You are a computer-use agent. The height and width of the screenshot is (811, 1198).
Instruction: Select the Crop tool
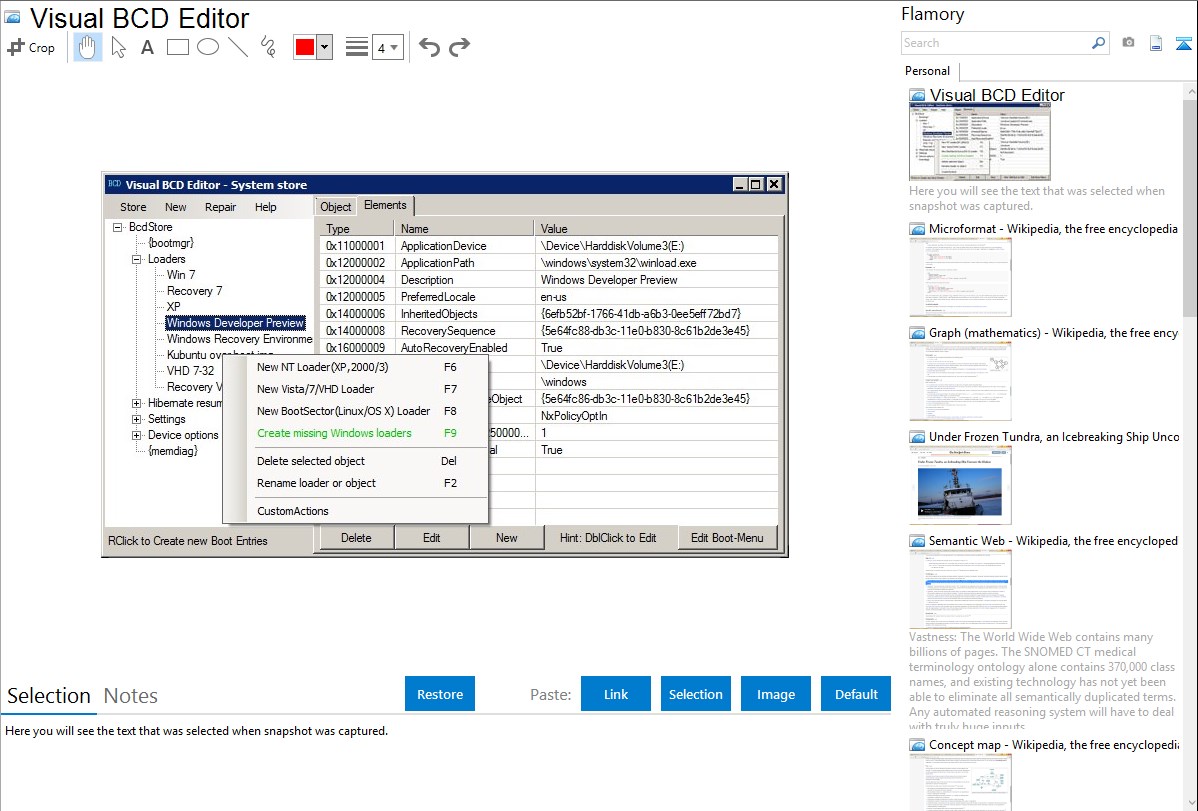pos(31,47)
